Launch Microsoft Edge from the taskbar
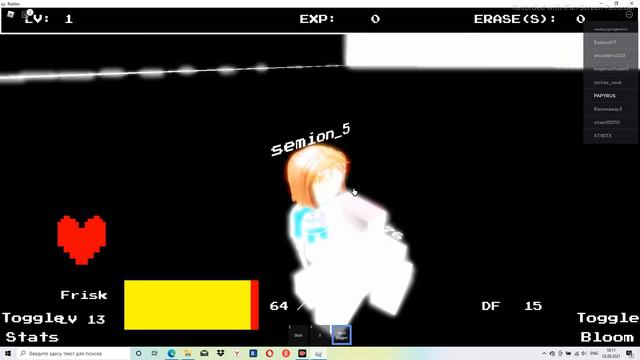Viewport: 640px width, 360px height. [171, 353]
